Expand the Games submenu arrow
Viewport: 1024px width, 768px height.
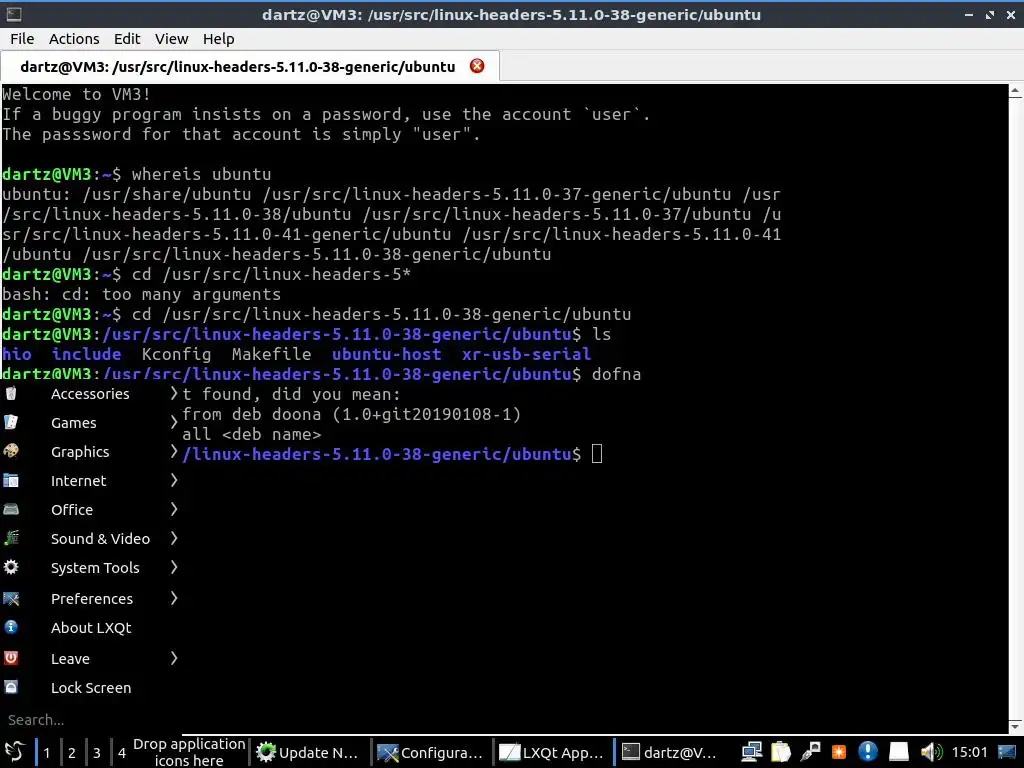(x=174, y=422)
